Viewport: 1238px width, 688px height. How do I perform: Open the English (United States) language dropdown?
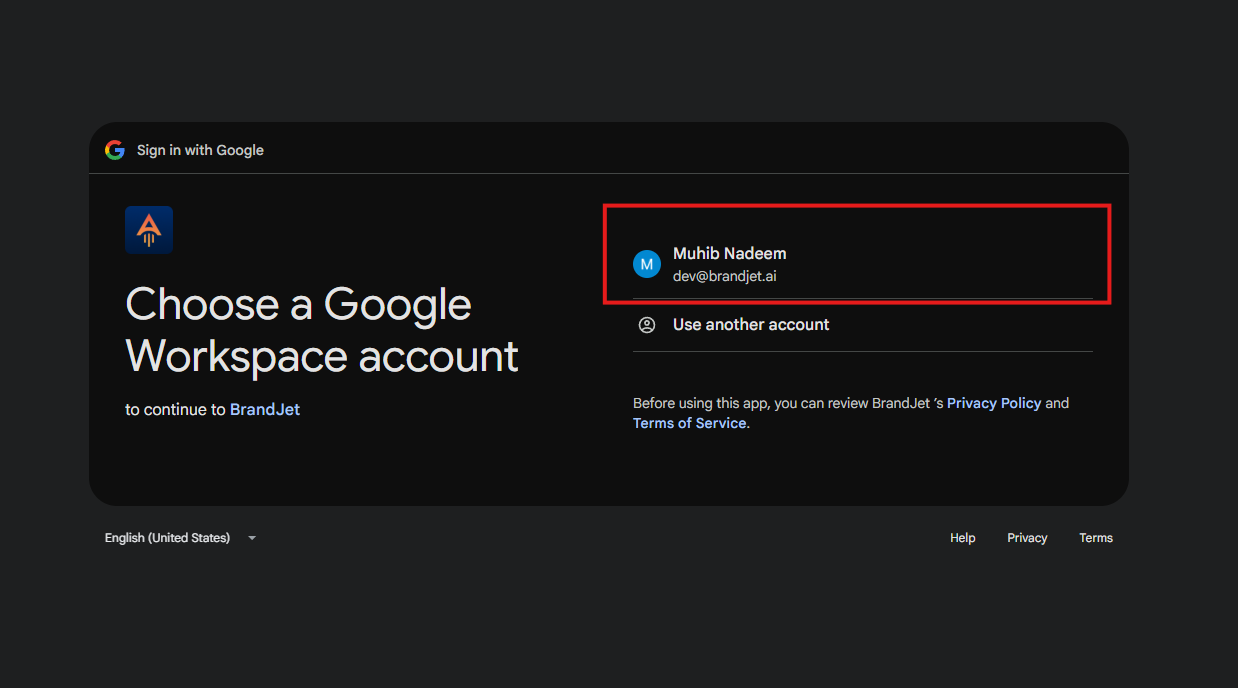[181, 538]
